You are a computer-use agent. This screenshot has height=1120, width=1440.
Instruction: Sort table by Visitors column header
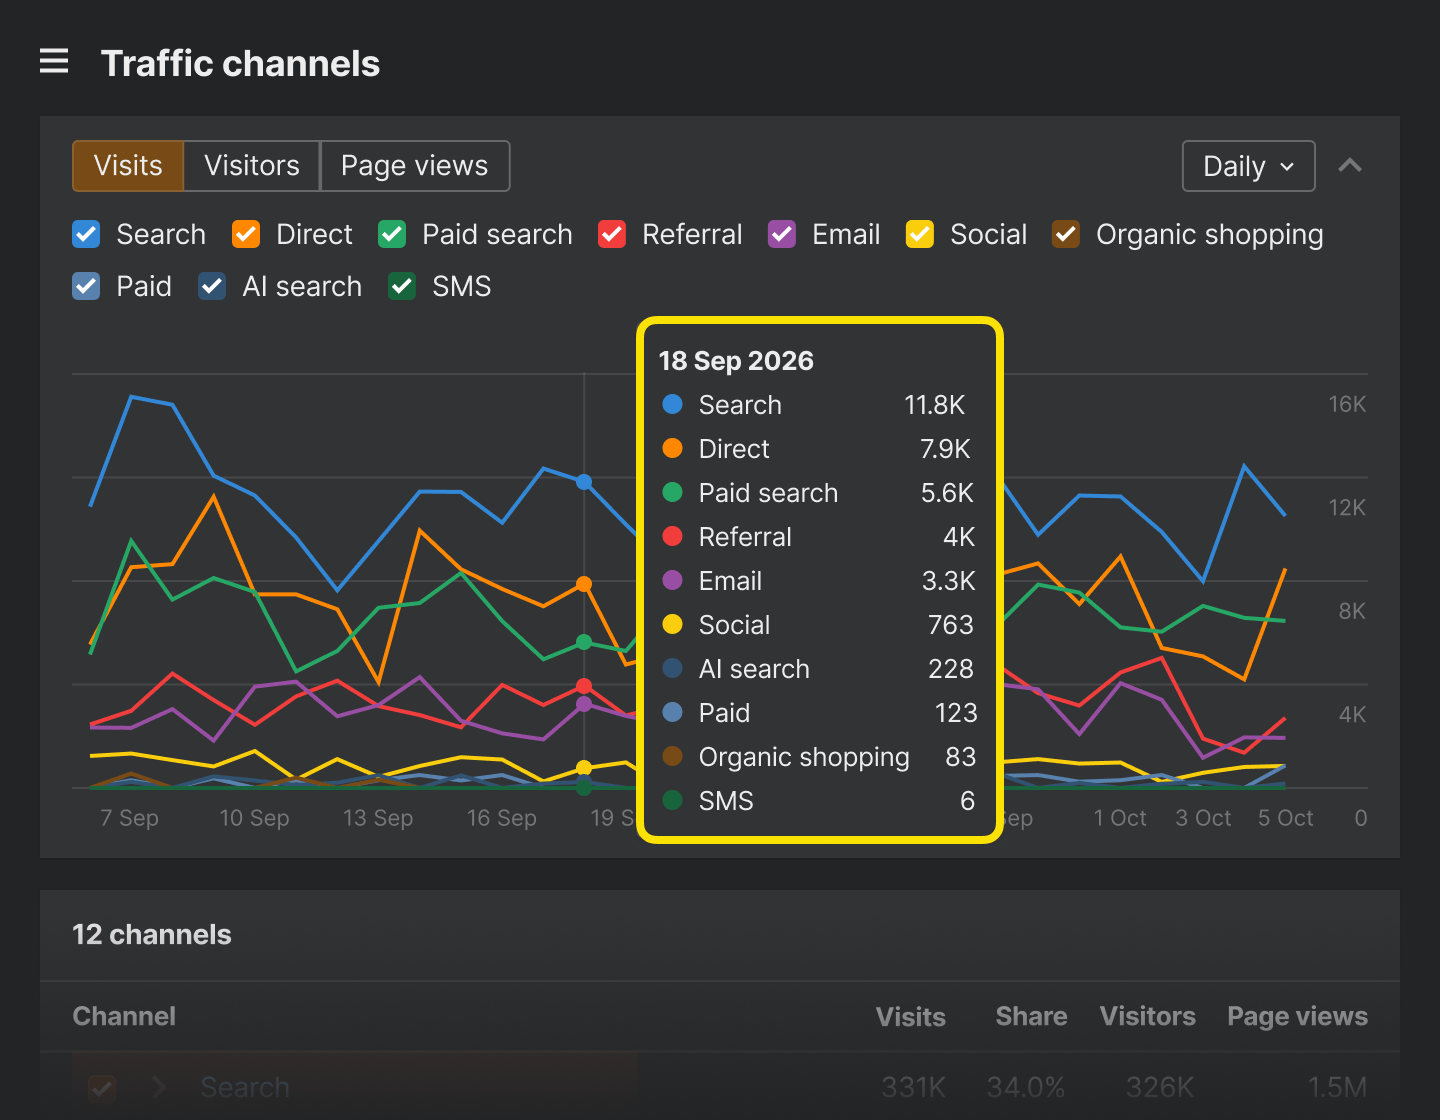[1148, 1016]
